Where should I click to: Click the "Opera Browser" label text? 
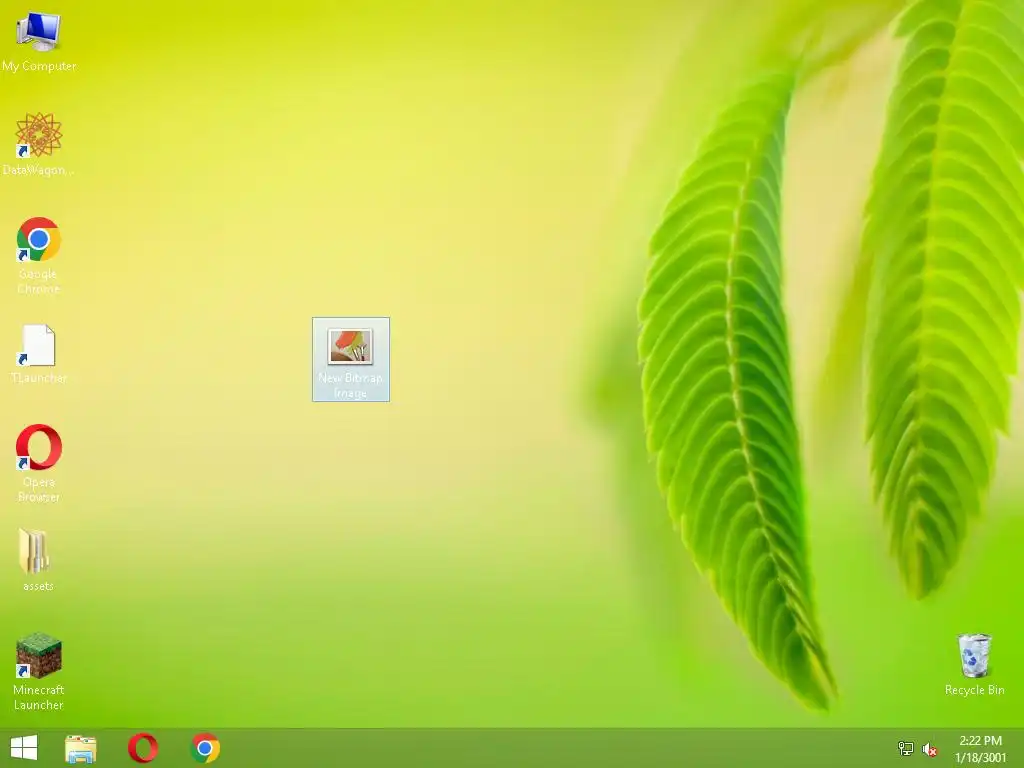[39, 490]
